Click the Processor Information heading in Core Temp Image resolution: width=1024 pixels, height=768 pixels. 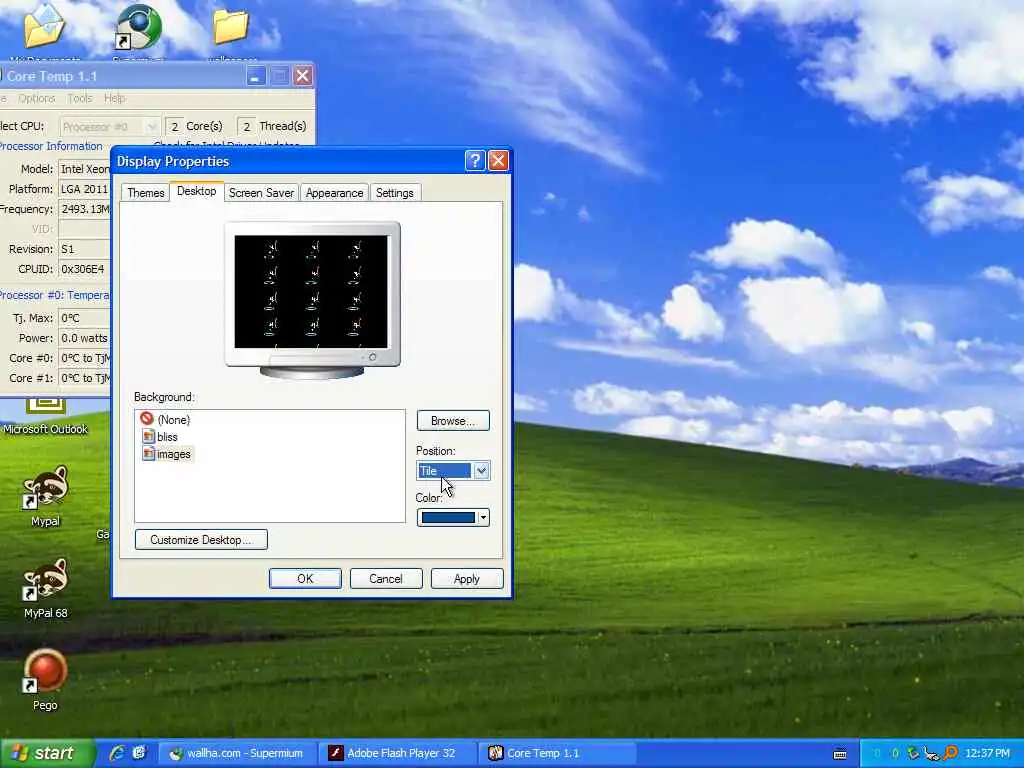51,146
